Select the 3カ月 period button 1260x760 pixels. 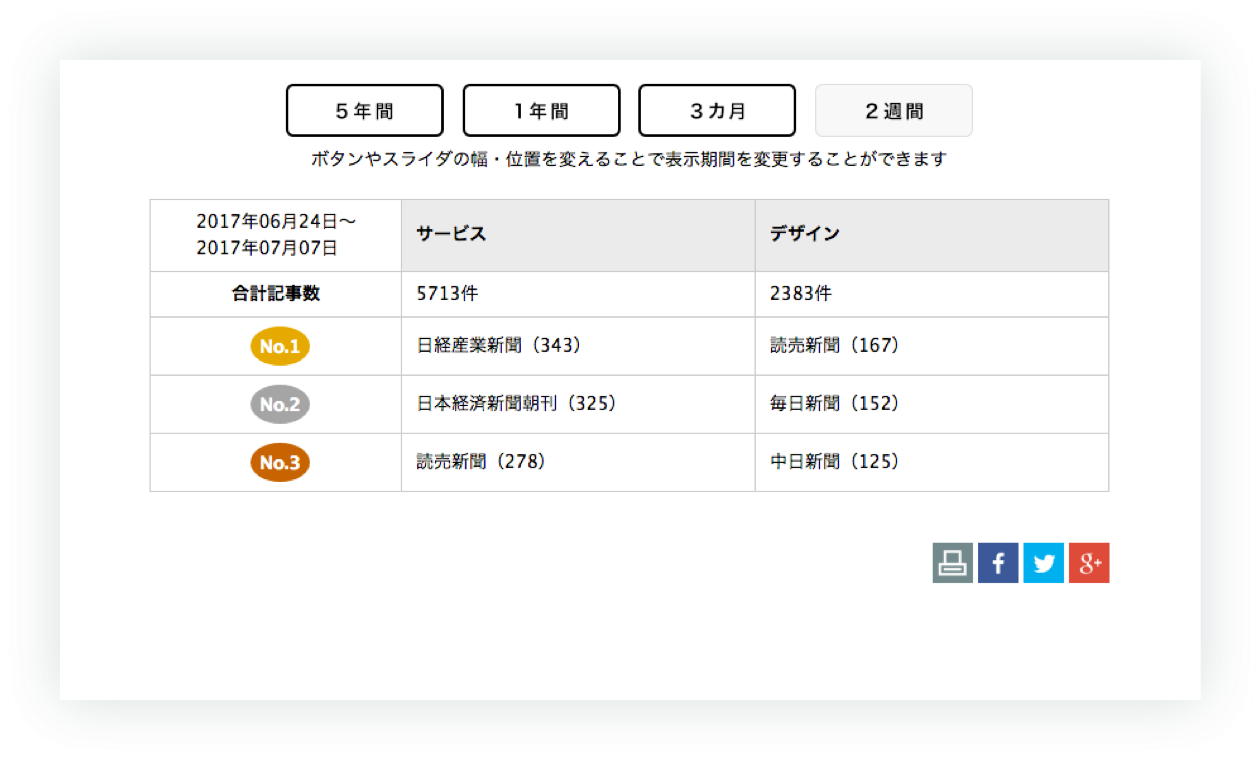[717, 111]
